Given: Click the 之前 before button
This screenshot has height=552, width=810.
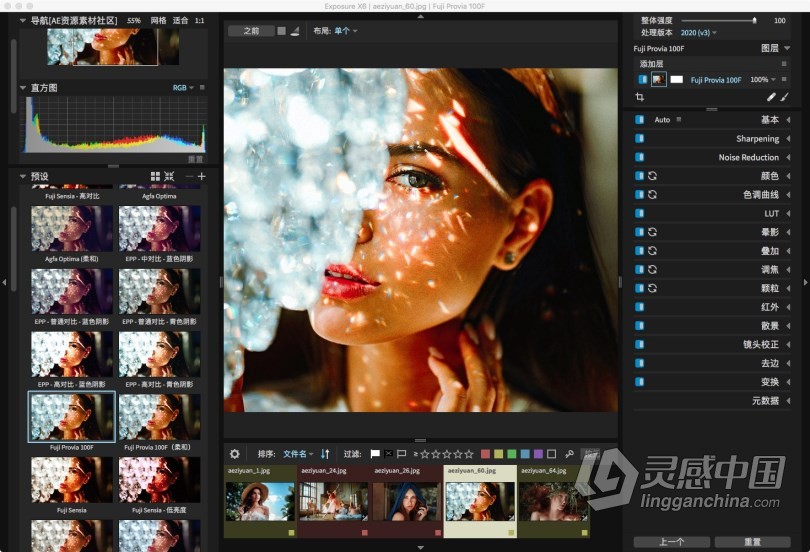Looking at the screenshot, I should click(x=251, y=31).
